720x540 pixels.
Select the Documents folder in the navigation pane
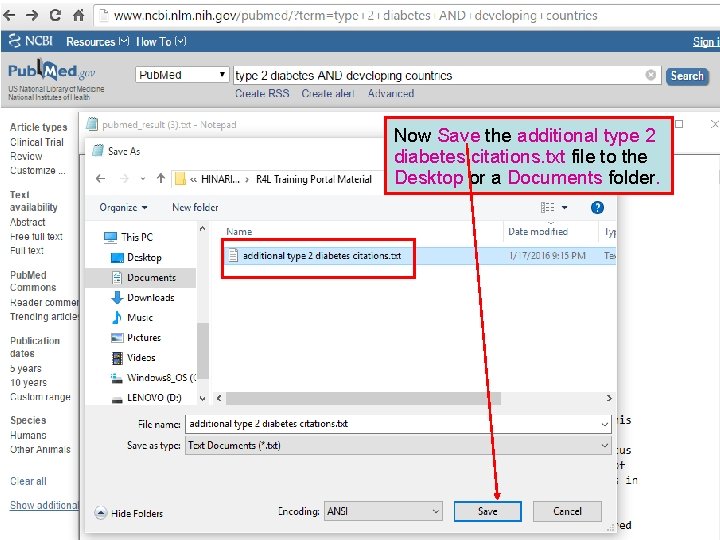point(144,277)
